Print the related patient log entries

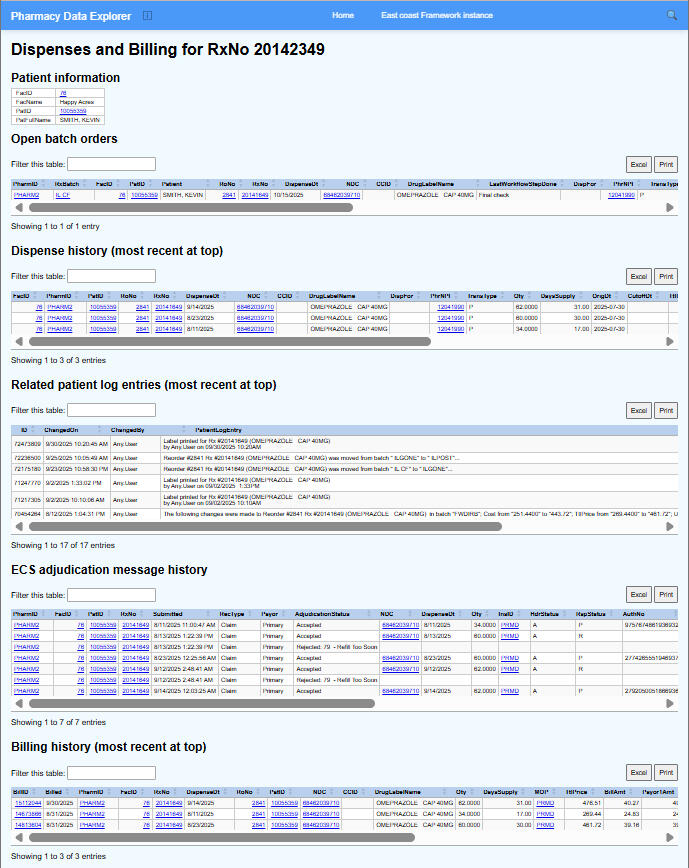pyautogui.click(x=665, y=410)
